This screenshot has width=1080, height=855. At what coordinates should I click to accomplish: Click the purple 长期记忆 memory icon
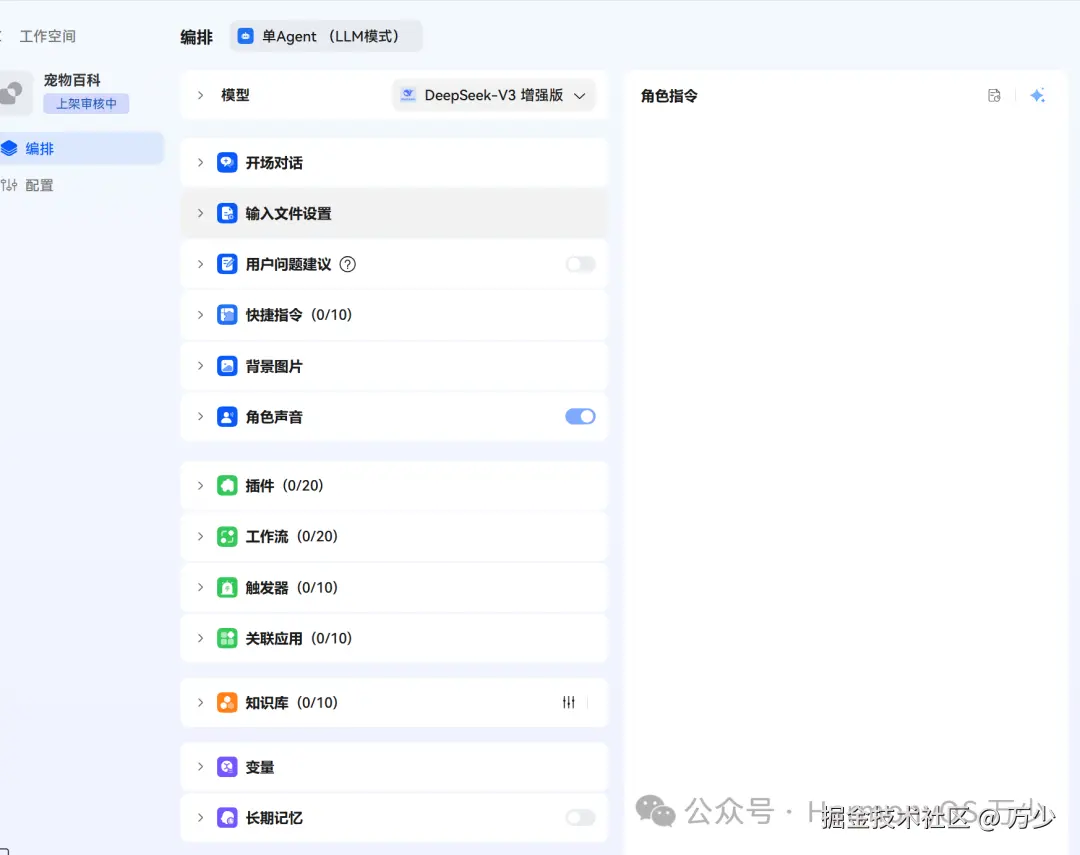[x=227, y=818]
